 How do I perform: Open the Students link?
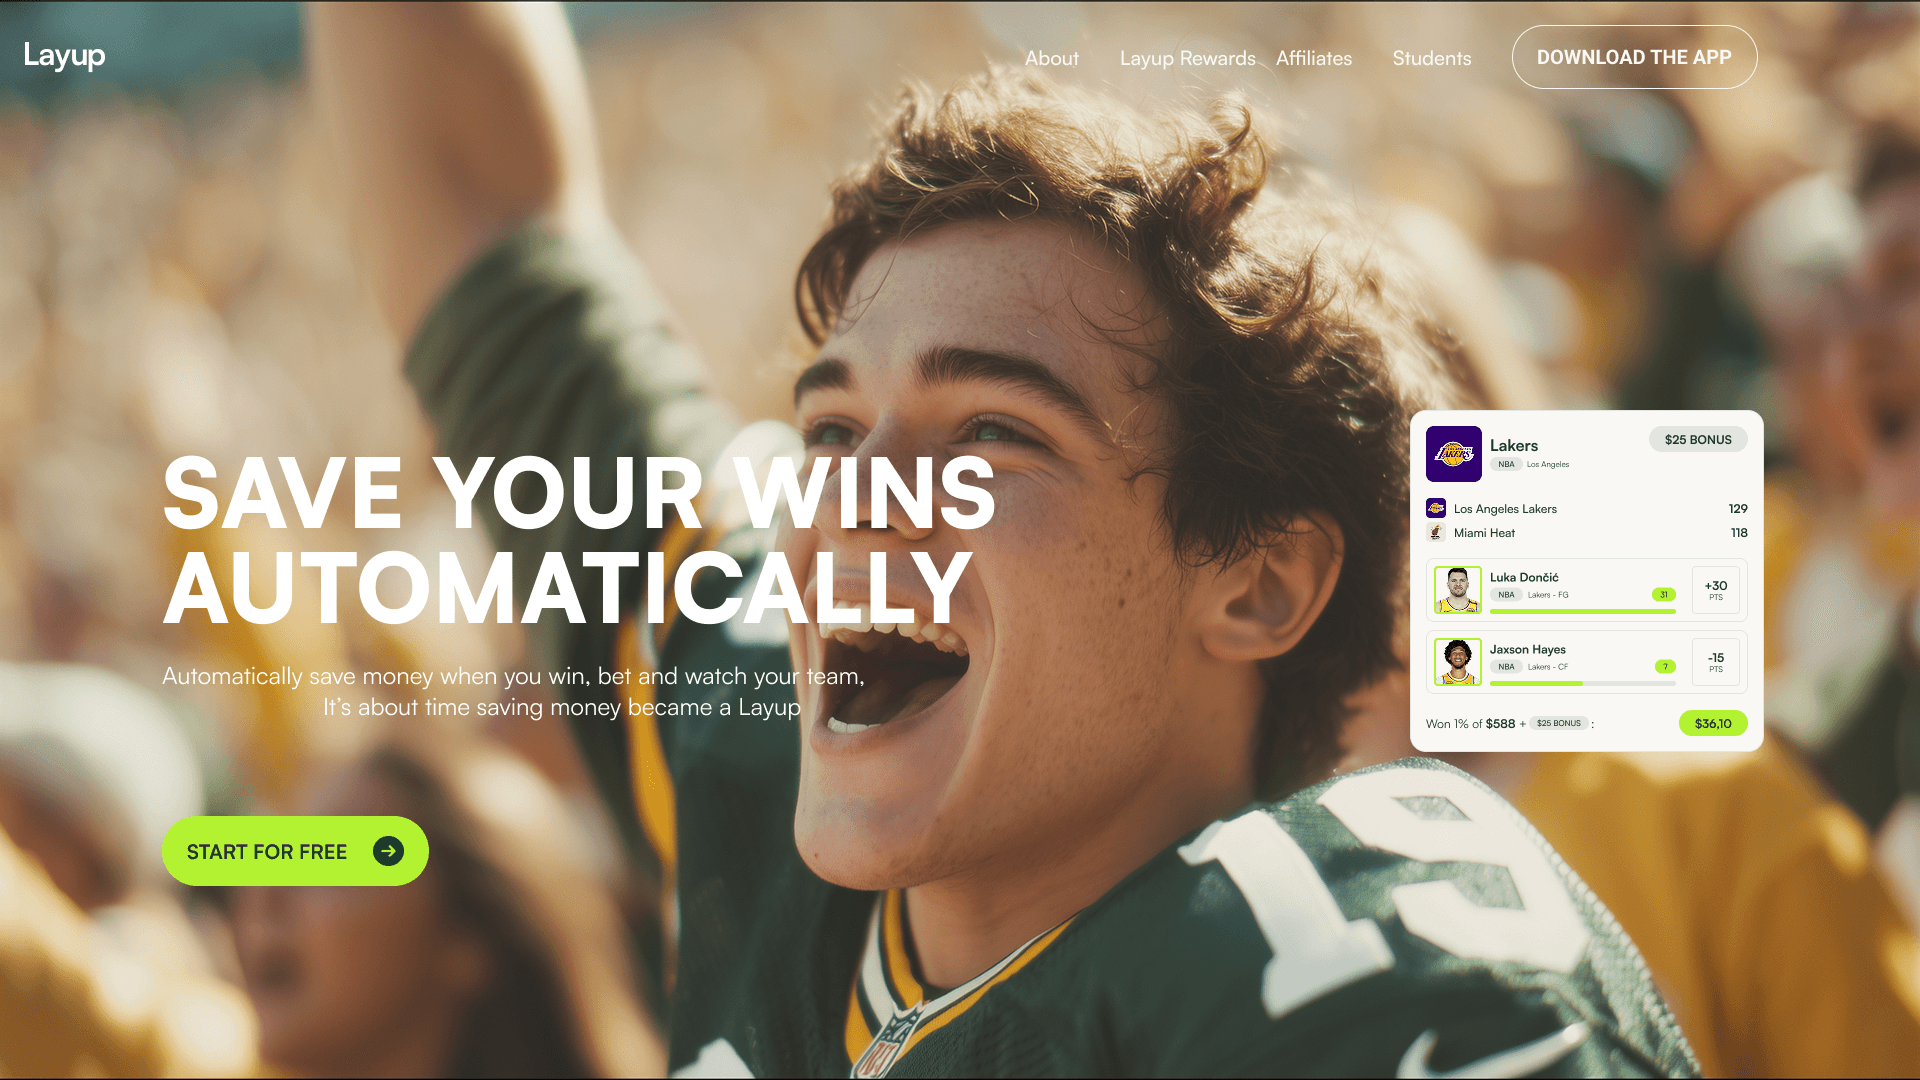(1432, 58)
